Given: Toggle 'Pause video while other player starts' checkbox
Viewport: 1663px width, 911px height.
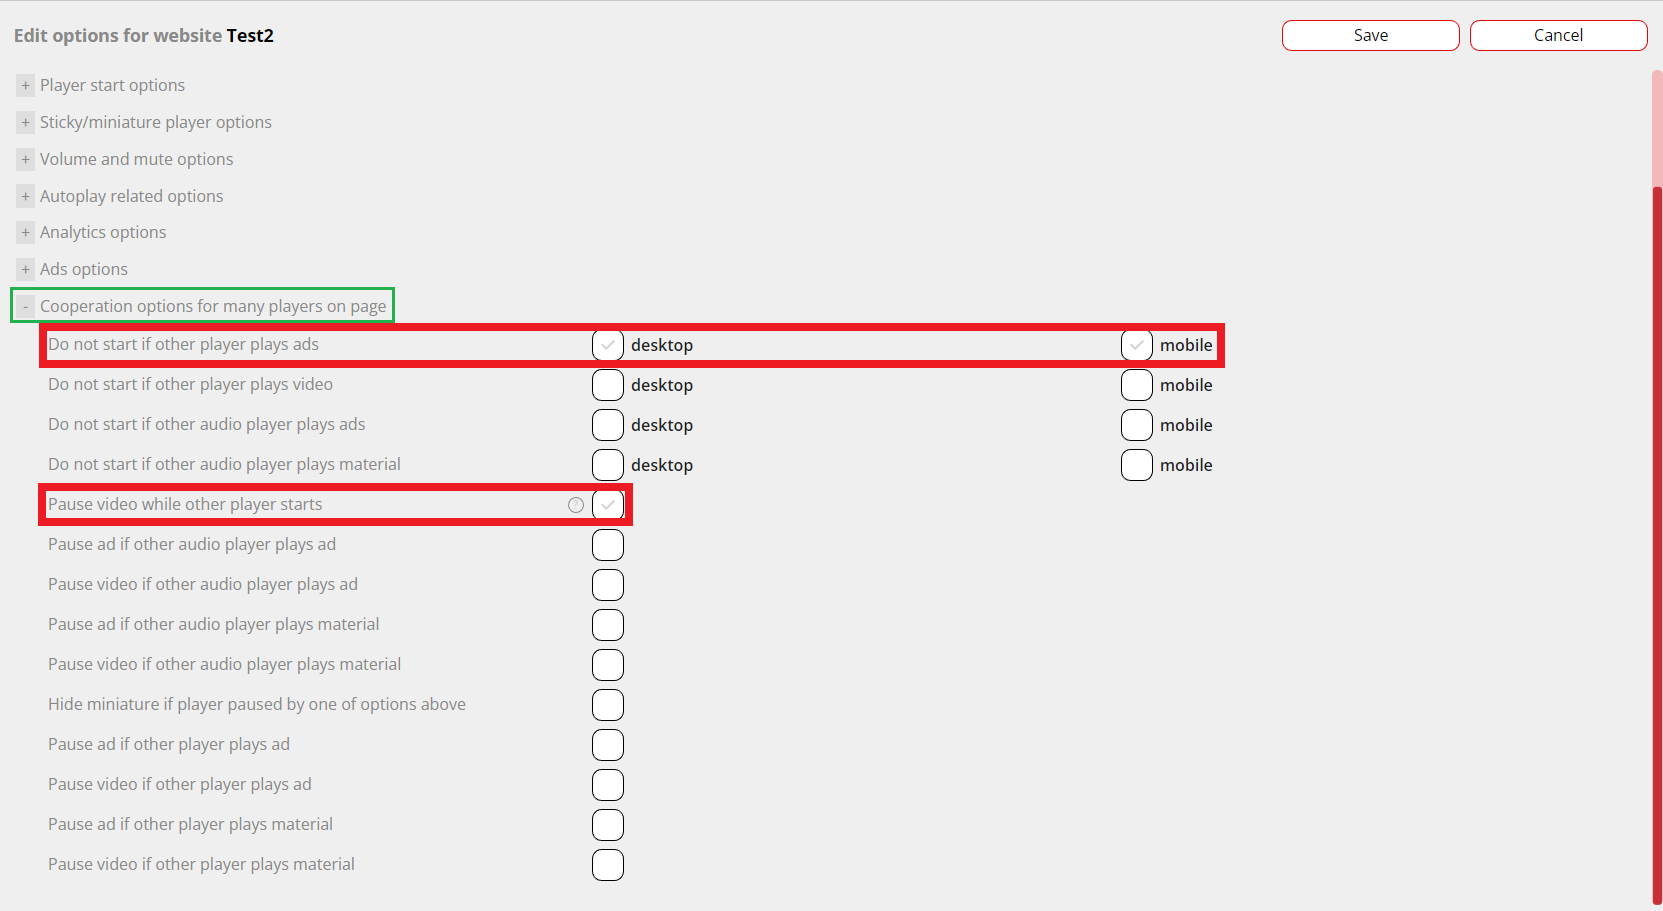Looking at the screenshot, I should (x=608, y=505).
